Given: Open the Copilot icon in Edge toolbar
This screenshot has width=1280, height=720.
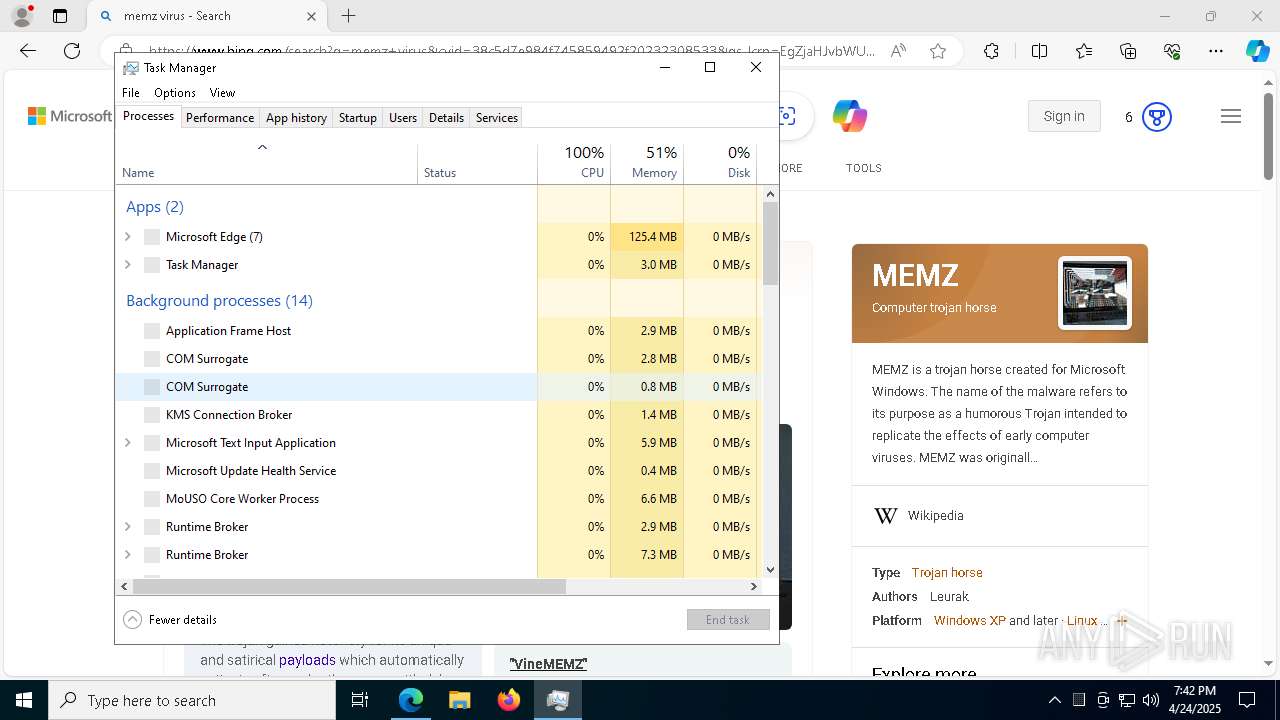Looking at the screenshot, I should point(1257,51).
